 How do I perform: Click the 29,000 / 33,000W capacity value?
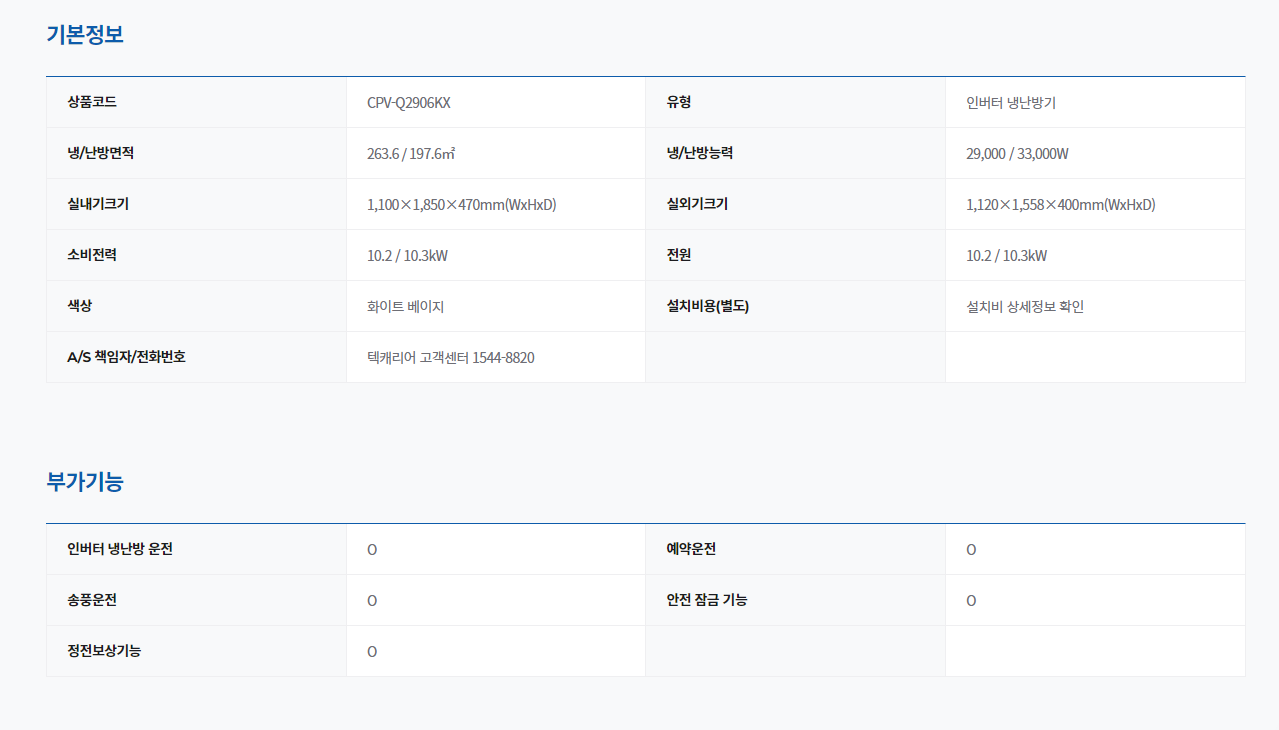click(x=1017, y=154)
